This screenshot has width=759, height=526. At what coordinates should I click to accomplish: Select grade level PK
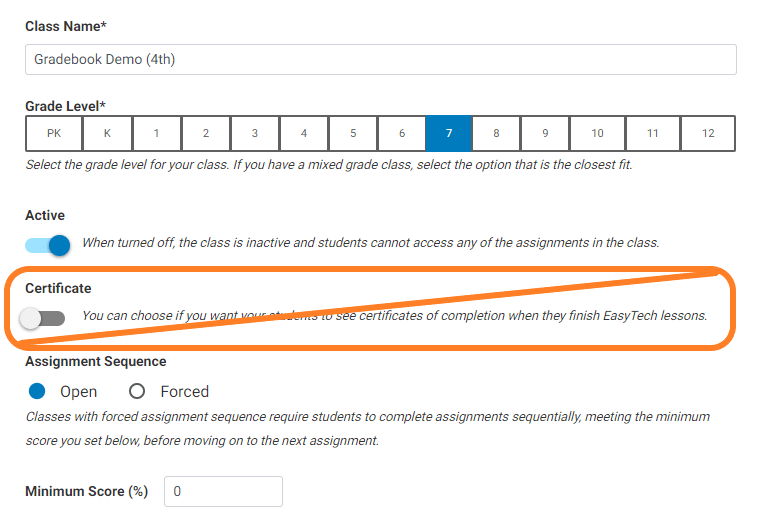[x=53, y=133]
